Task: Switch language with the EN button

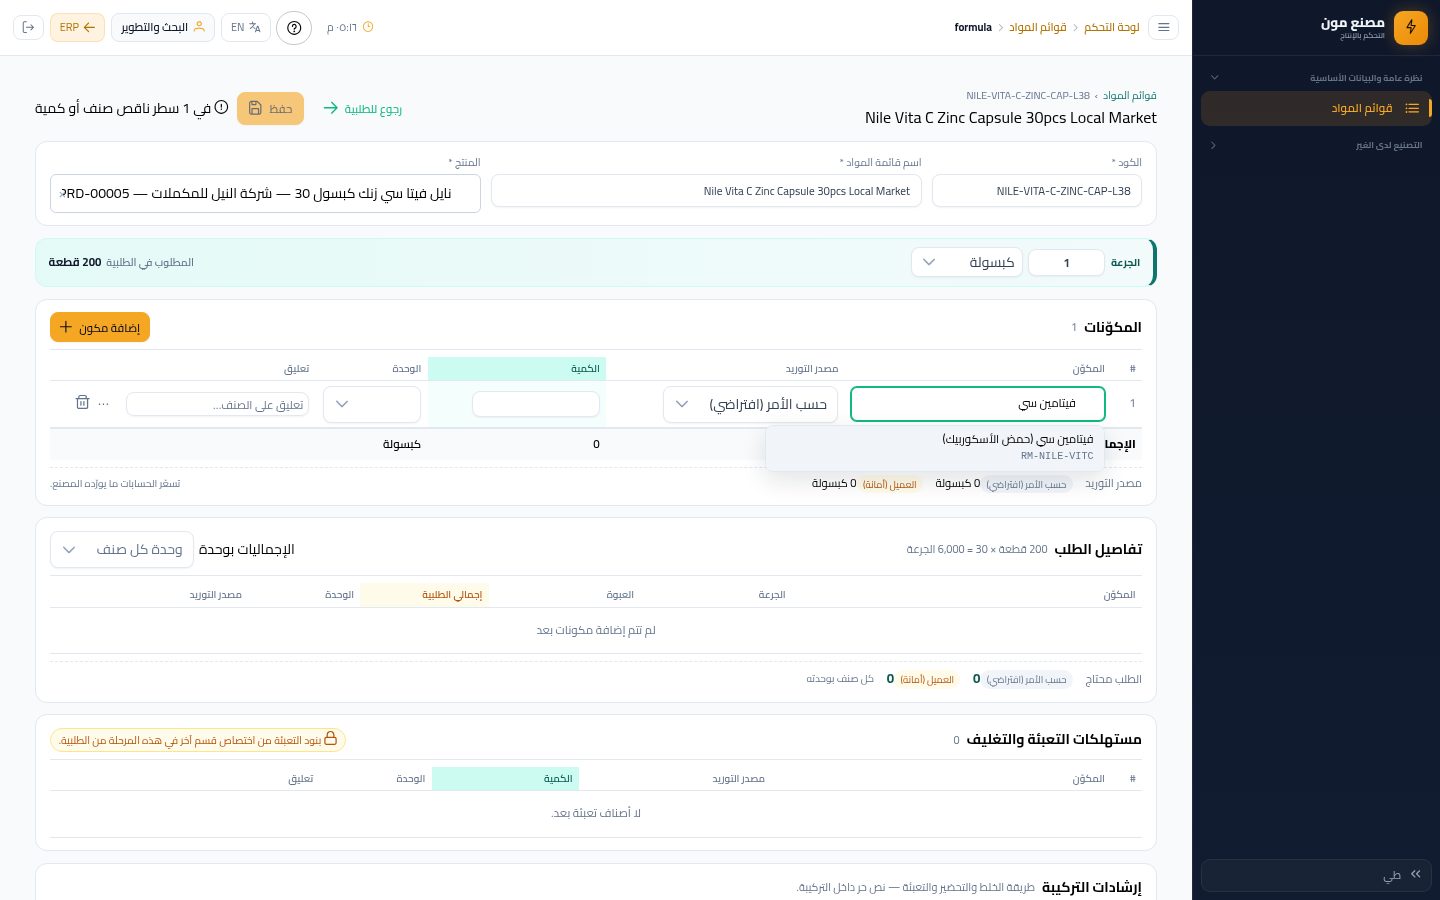Action: [246, 27]
